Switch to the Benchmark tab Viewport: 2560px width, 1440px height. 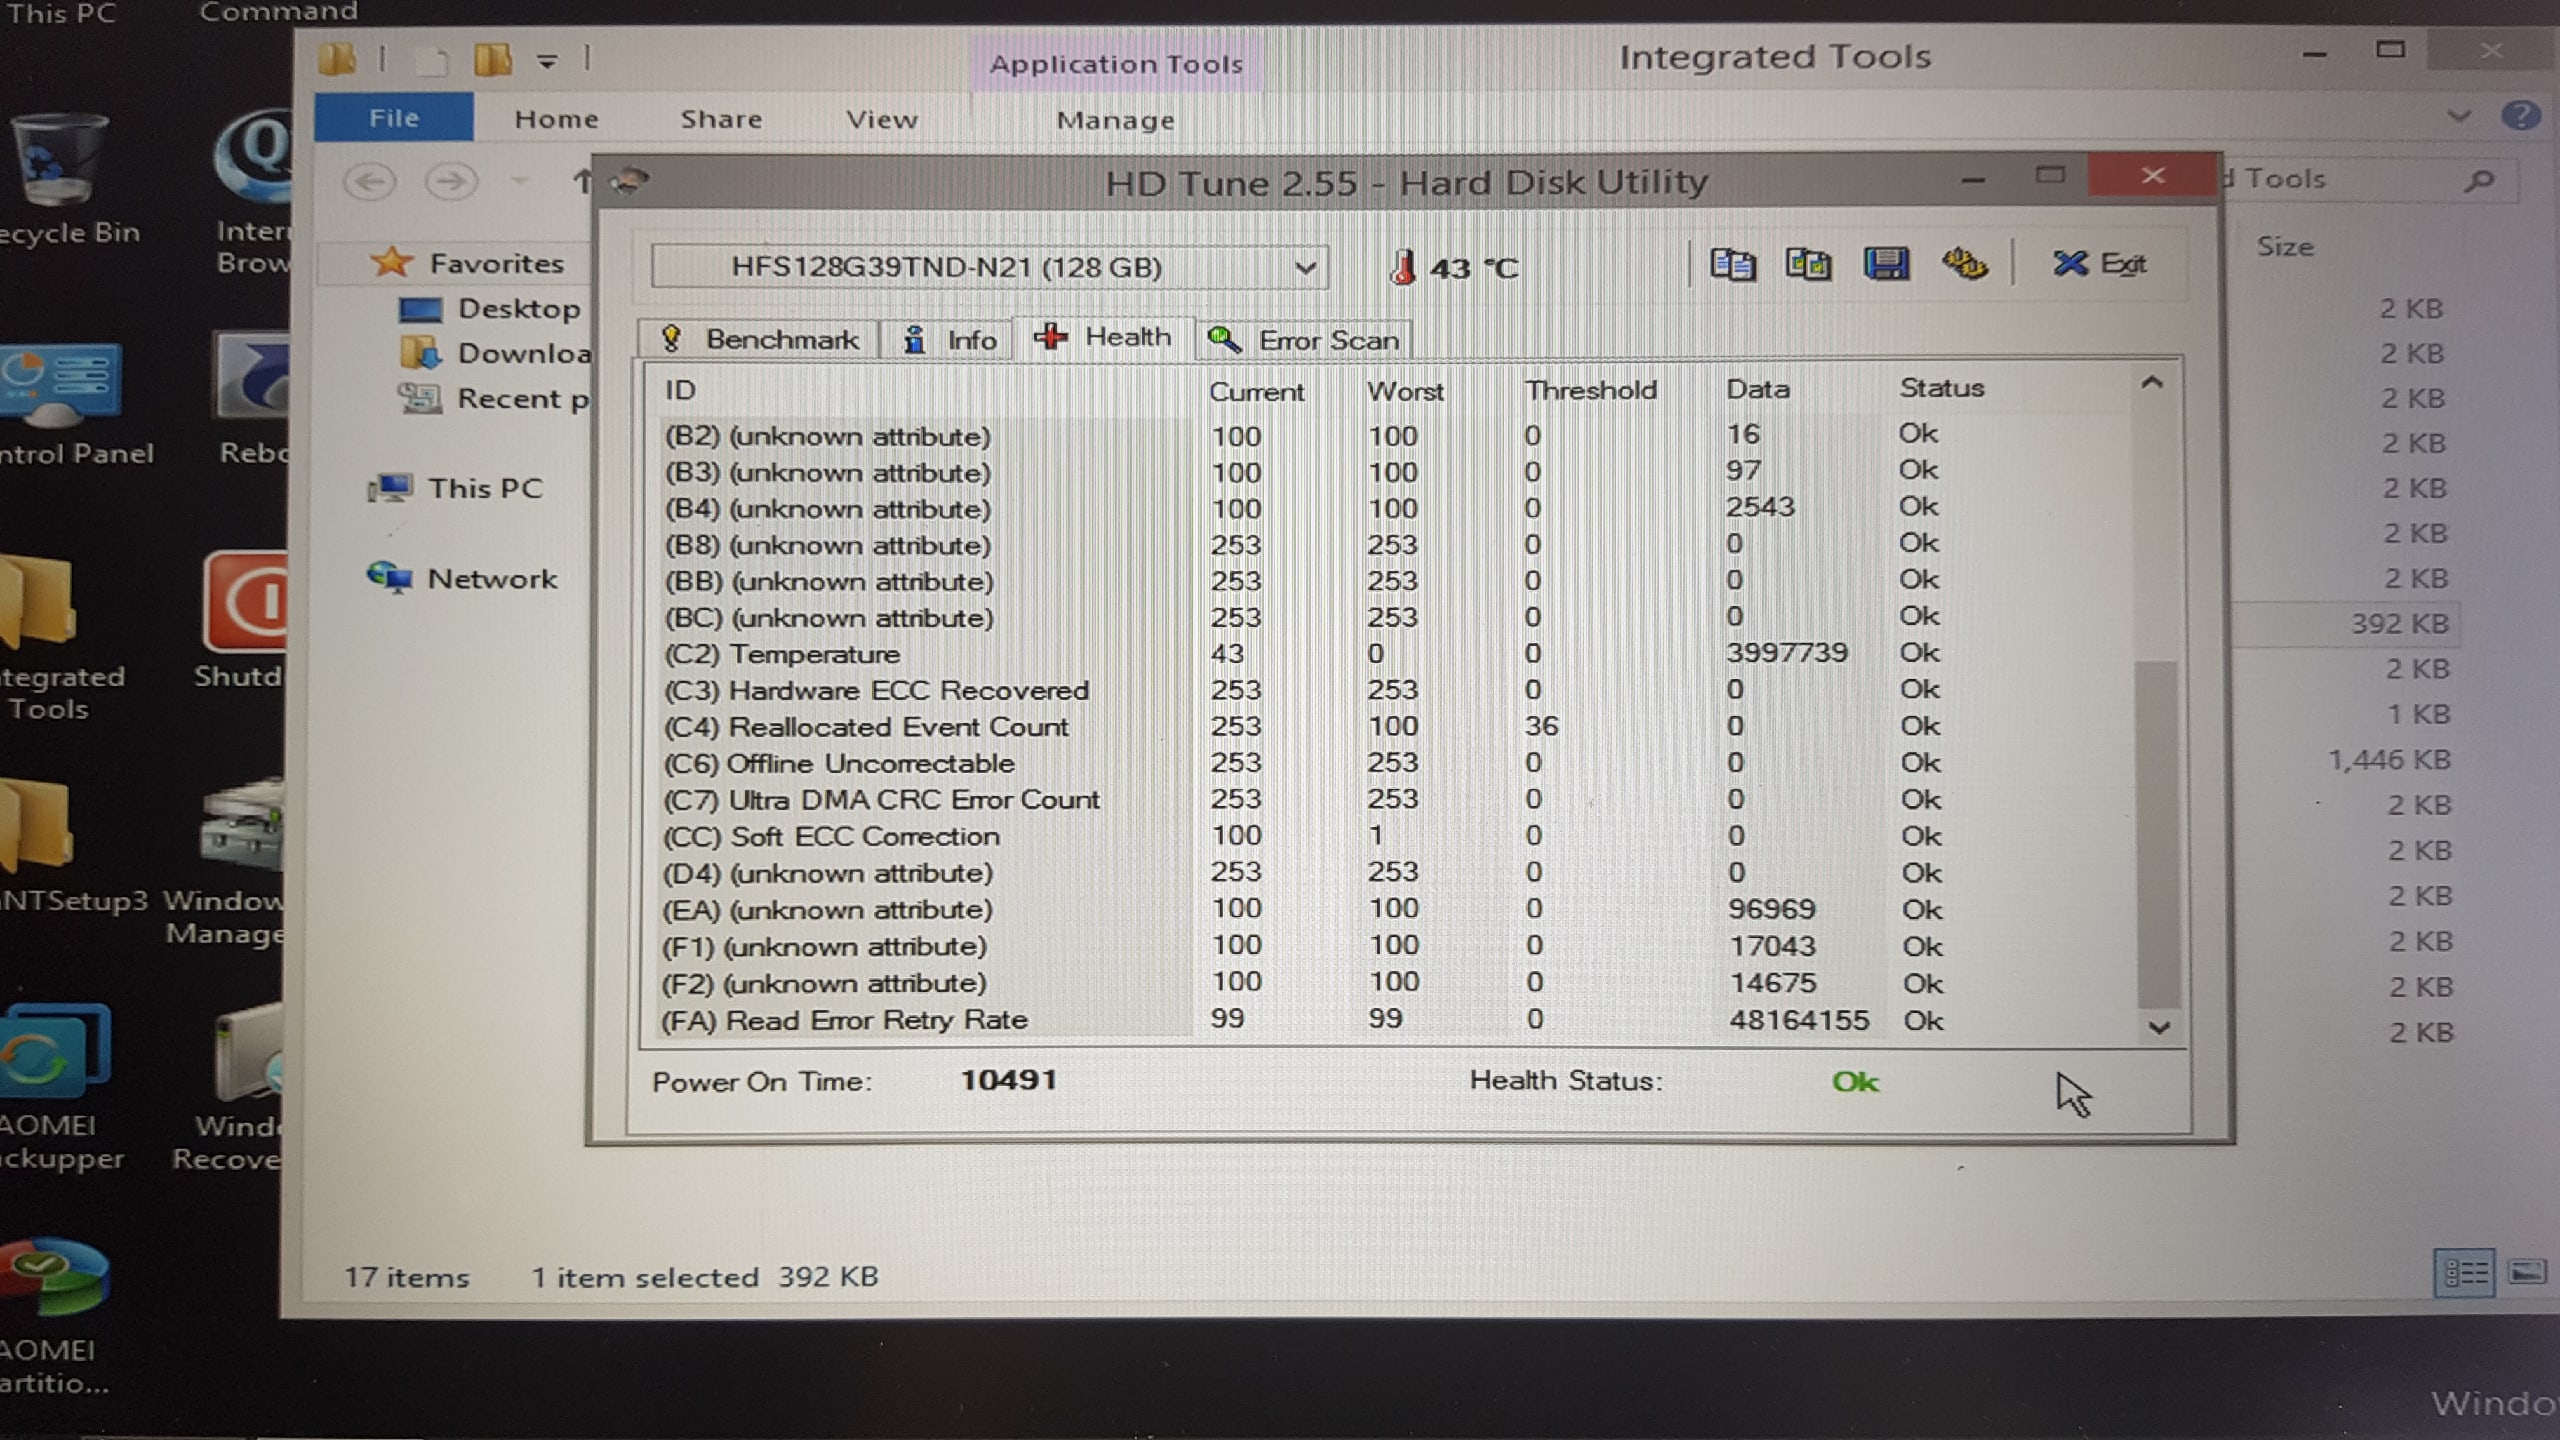(x=760, y=340)
